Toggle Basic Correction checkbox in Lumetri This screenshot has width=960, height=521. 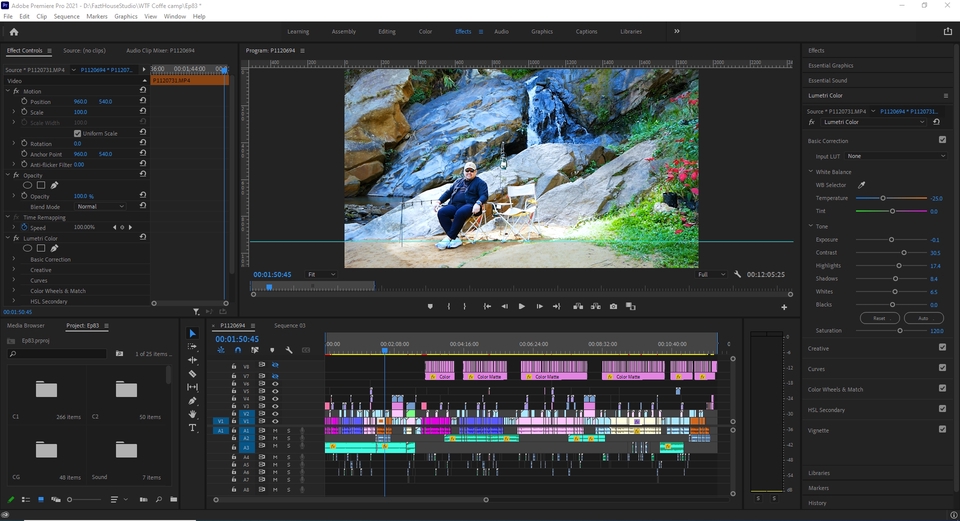(x=942, y=140)
